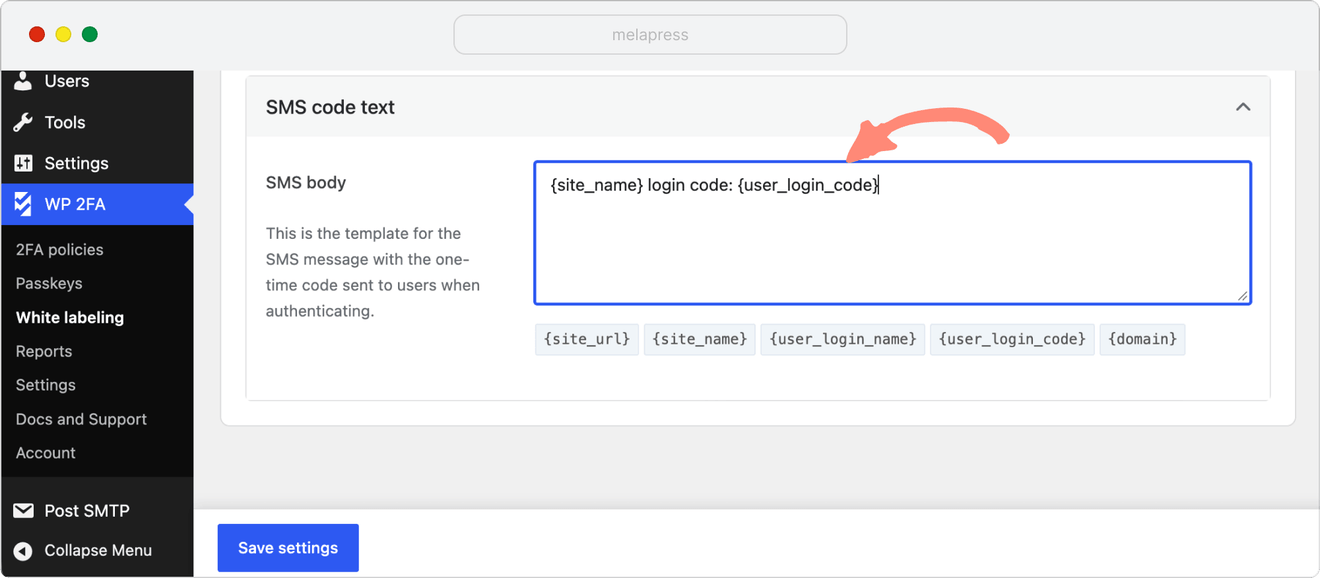Click the SMS body label
1320x578 pixels.
coord(306,183)
